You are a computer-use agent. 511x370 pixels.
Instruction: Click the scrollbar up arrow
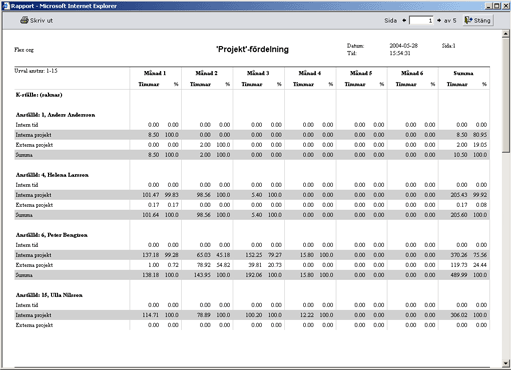point(506,34)
